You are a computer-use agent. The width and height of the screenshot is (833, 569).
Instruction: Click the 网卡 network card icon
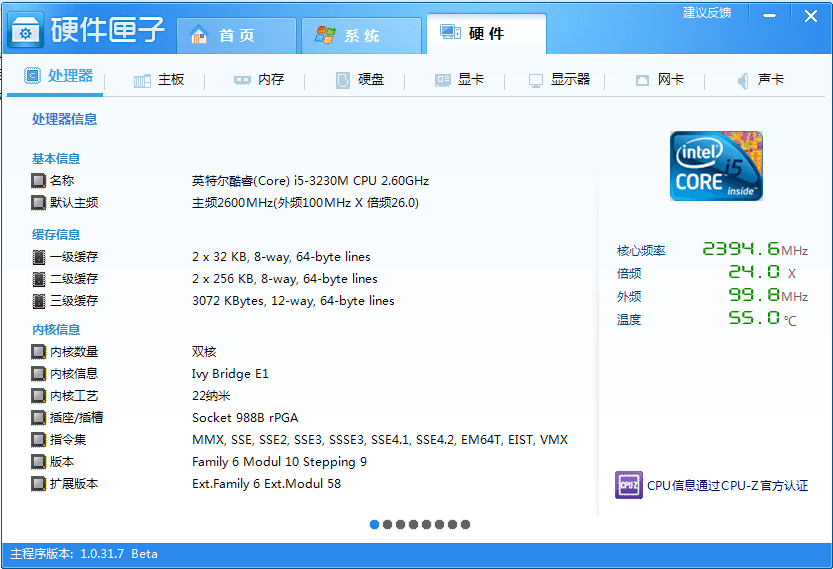pos(642,80)
